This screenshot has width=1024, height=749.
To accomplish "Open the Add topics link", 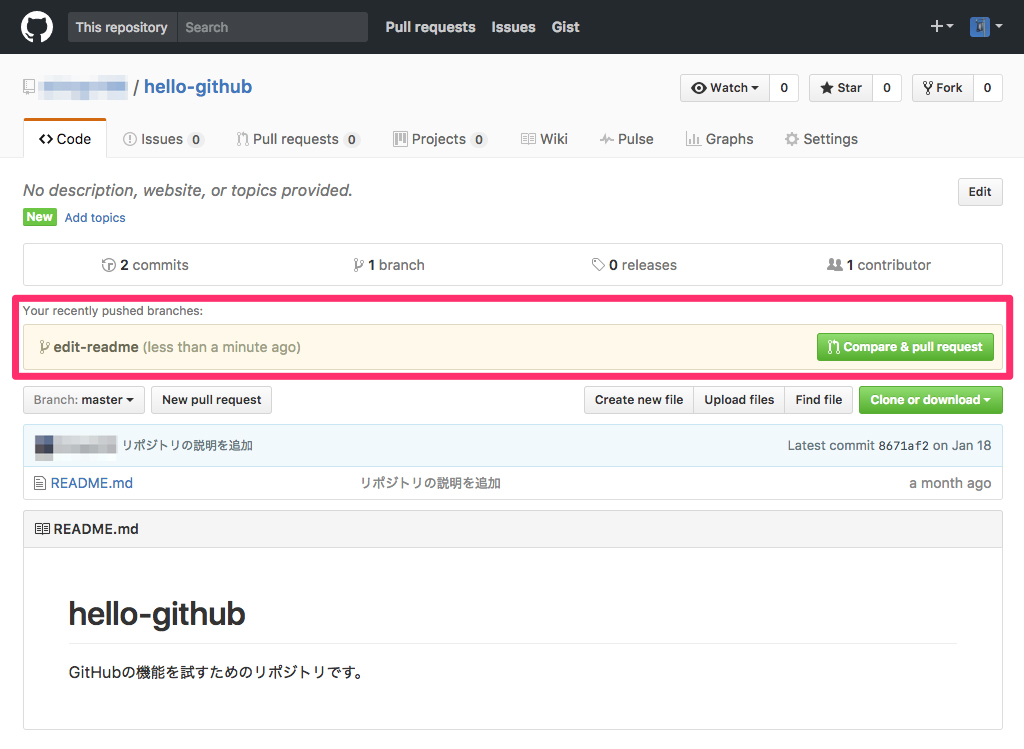I will pos(95,218).
